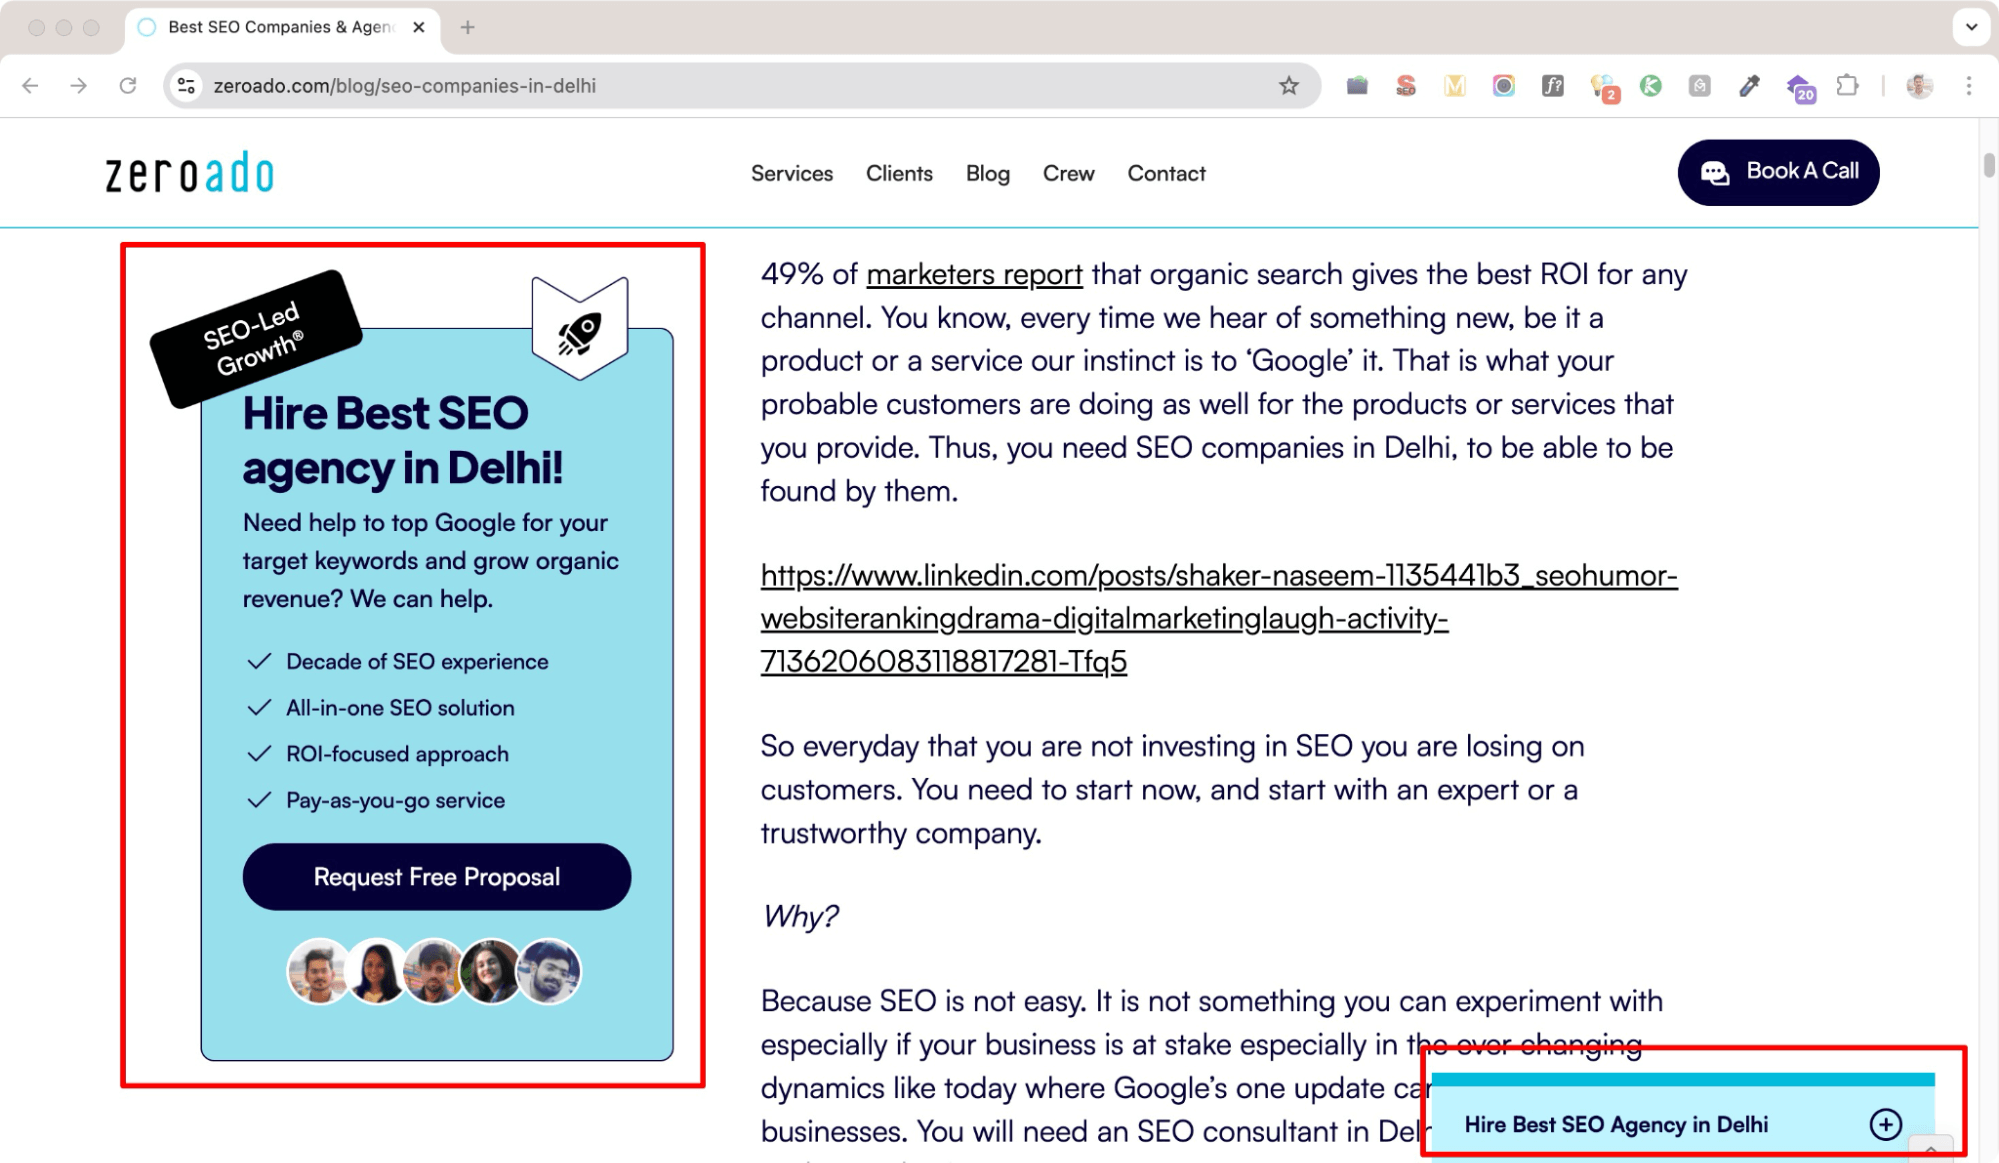Viewport: 1999px width, 1163px height.
Task: Click the Keywords Everywhere green K extension icon
Action: [1651, 86]
